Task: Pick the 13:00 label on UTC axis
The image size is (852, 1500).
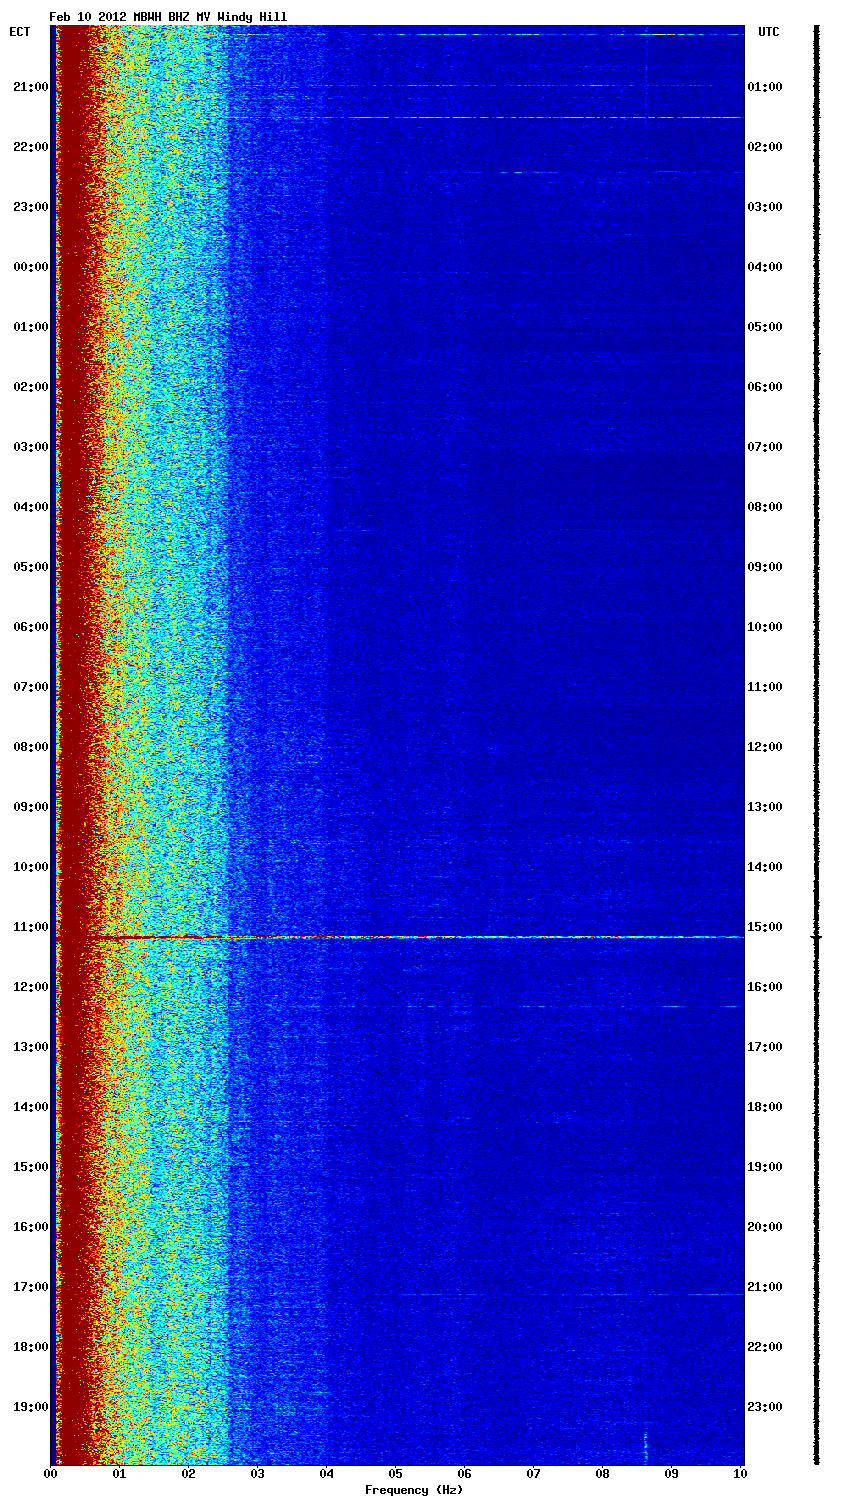Action: tap(765, 807)
